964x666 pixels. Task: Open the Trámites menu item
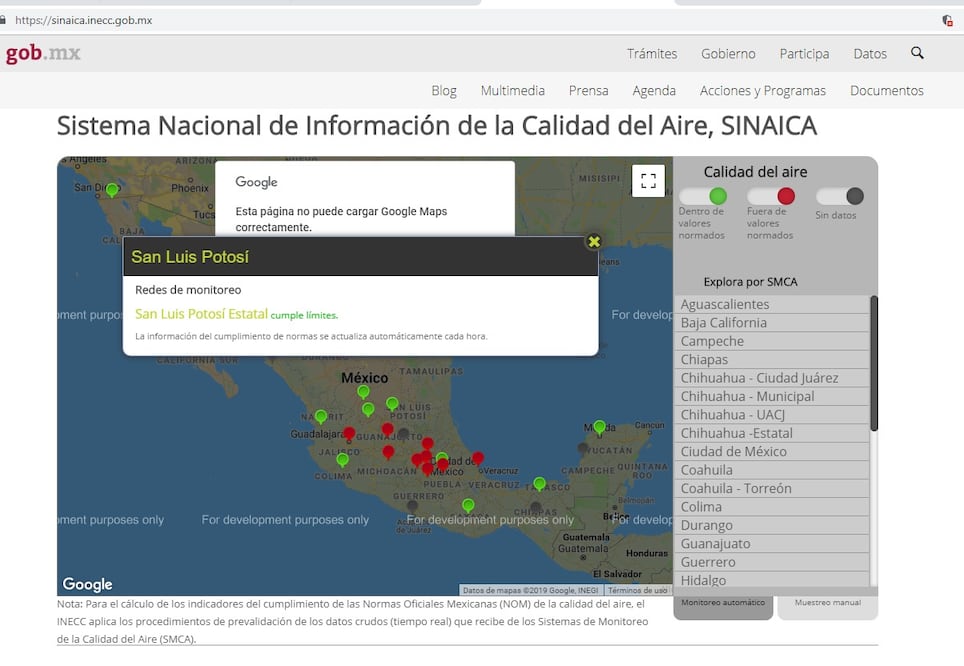click(652, 54)
